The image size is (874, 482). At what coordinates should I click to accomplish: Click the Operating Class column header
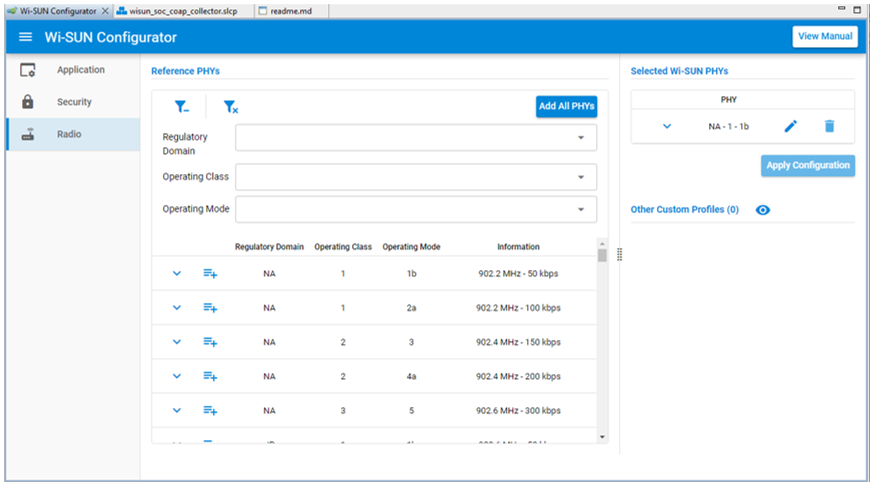tap(343, 247)
